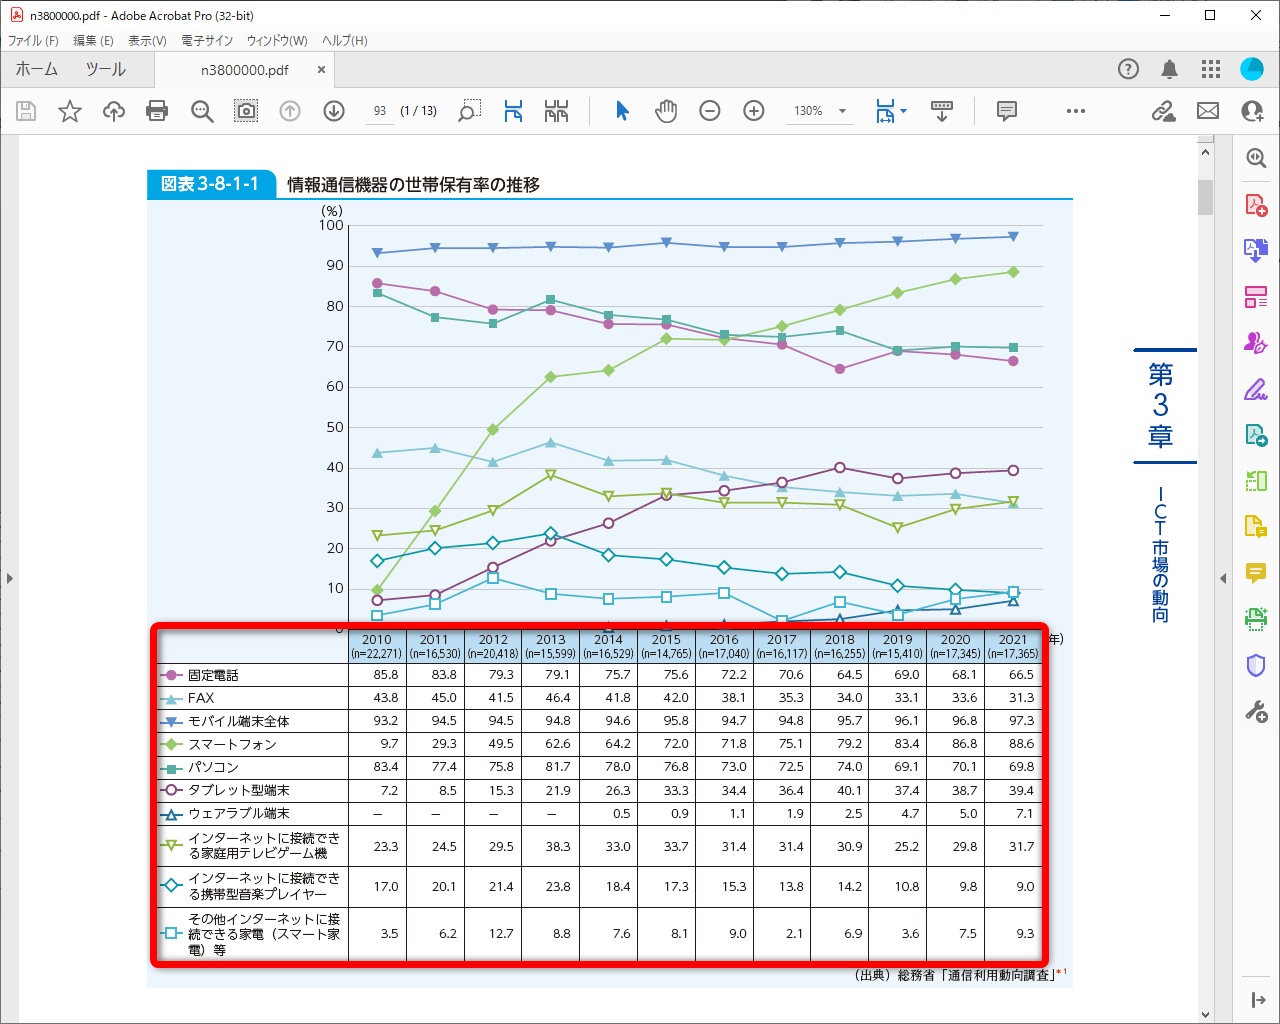Select the Hand tool for panning
Viewport: 1280px width, 1024px height.
[x=666, y=111]
